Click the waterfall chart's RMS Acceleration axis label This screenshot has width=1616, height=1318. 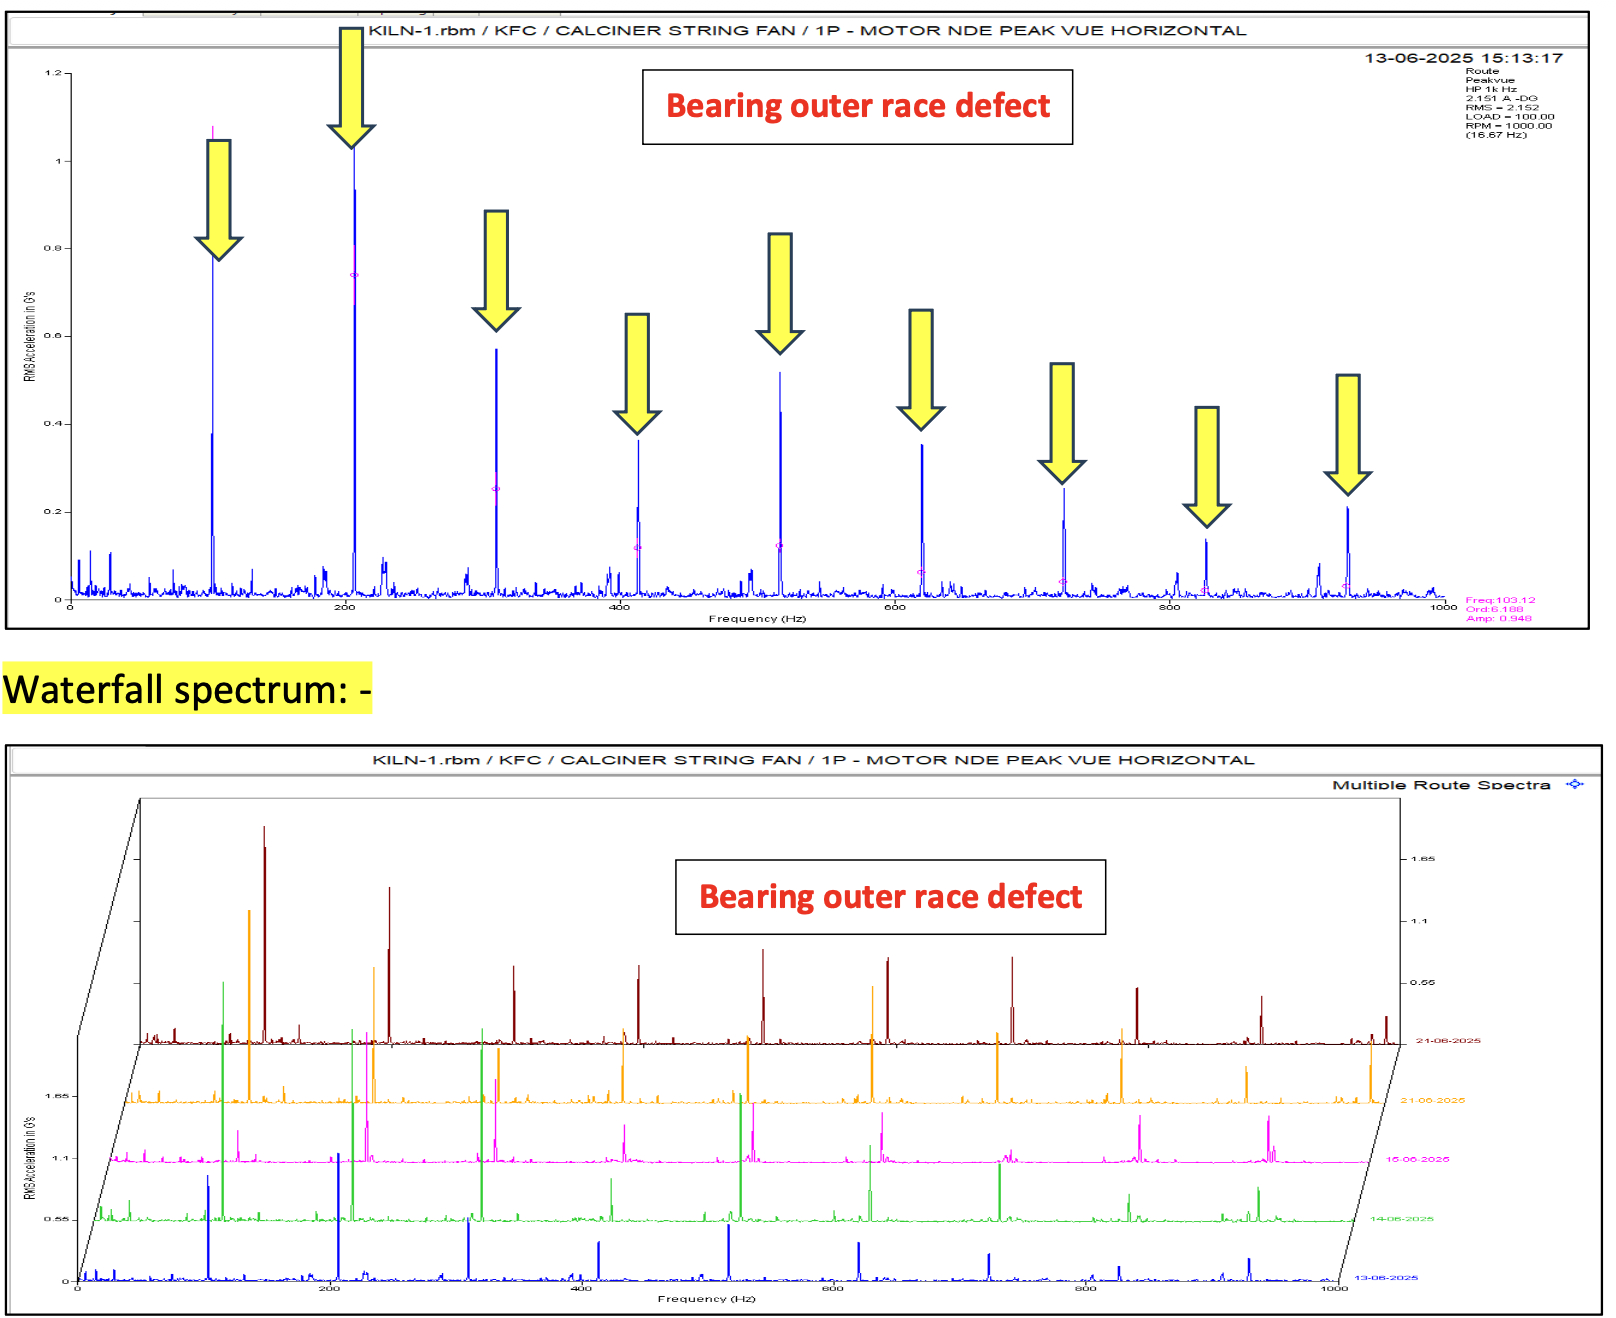coord(30,1158)
